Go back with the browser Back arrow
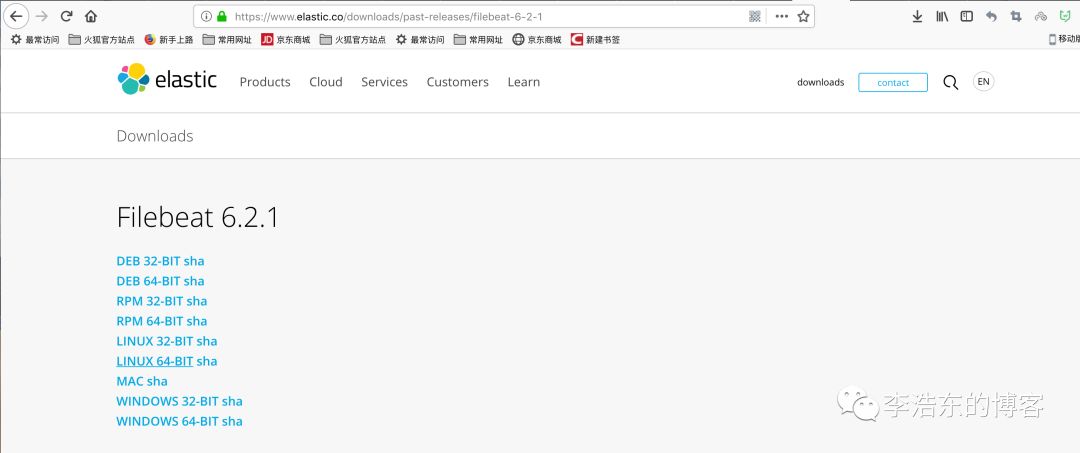Viewport: 1080px width, 453px height. (x=16, y=16)
